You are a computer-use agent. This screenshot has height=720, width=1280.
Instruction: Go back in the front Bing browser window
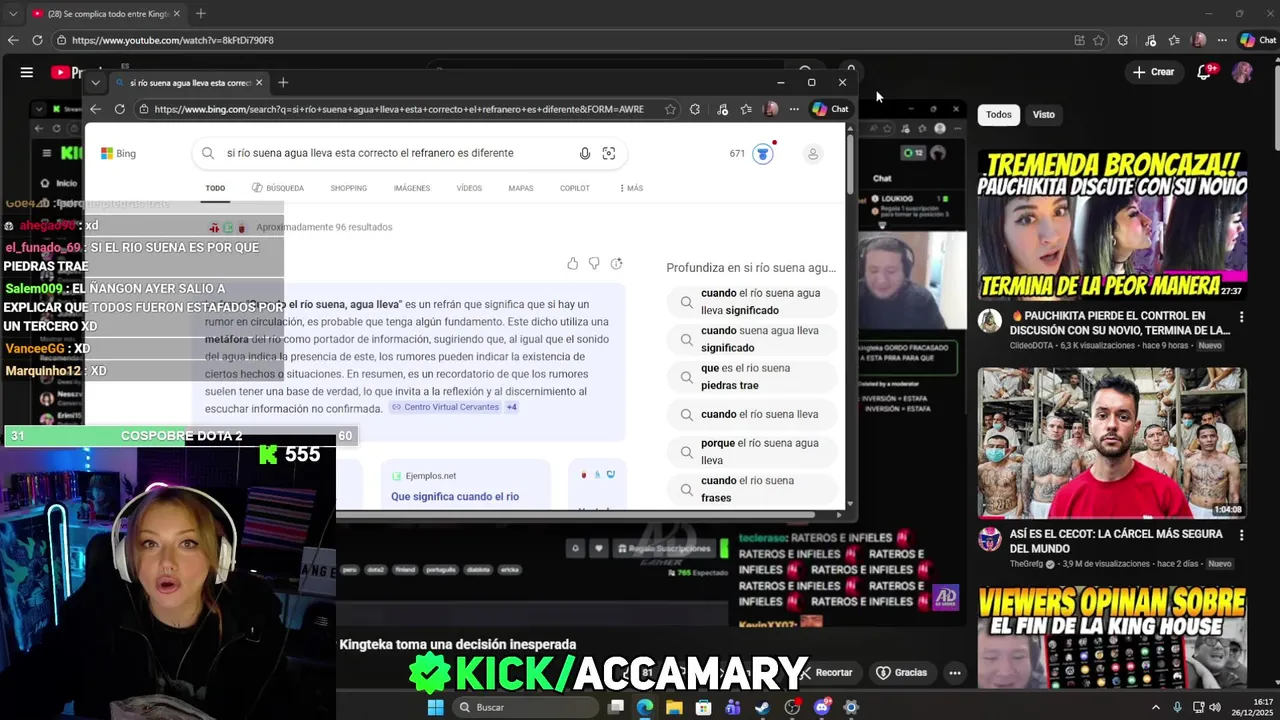tap(96, 109)
